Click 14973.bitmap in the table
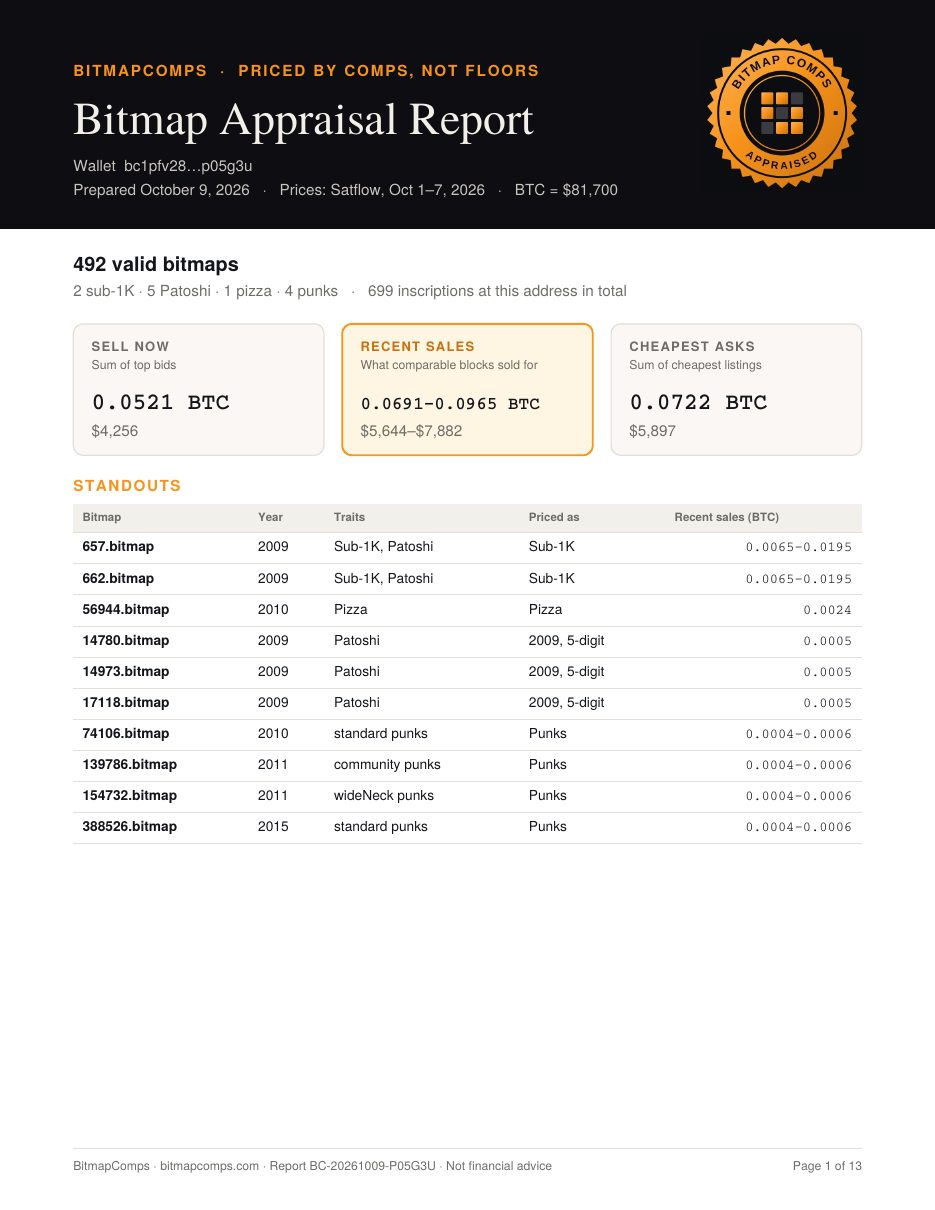 [126, 671]
